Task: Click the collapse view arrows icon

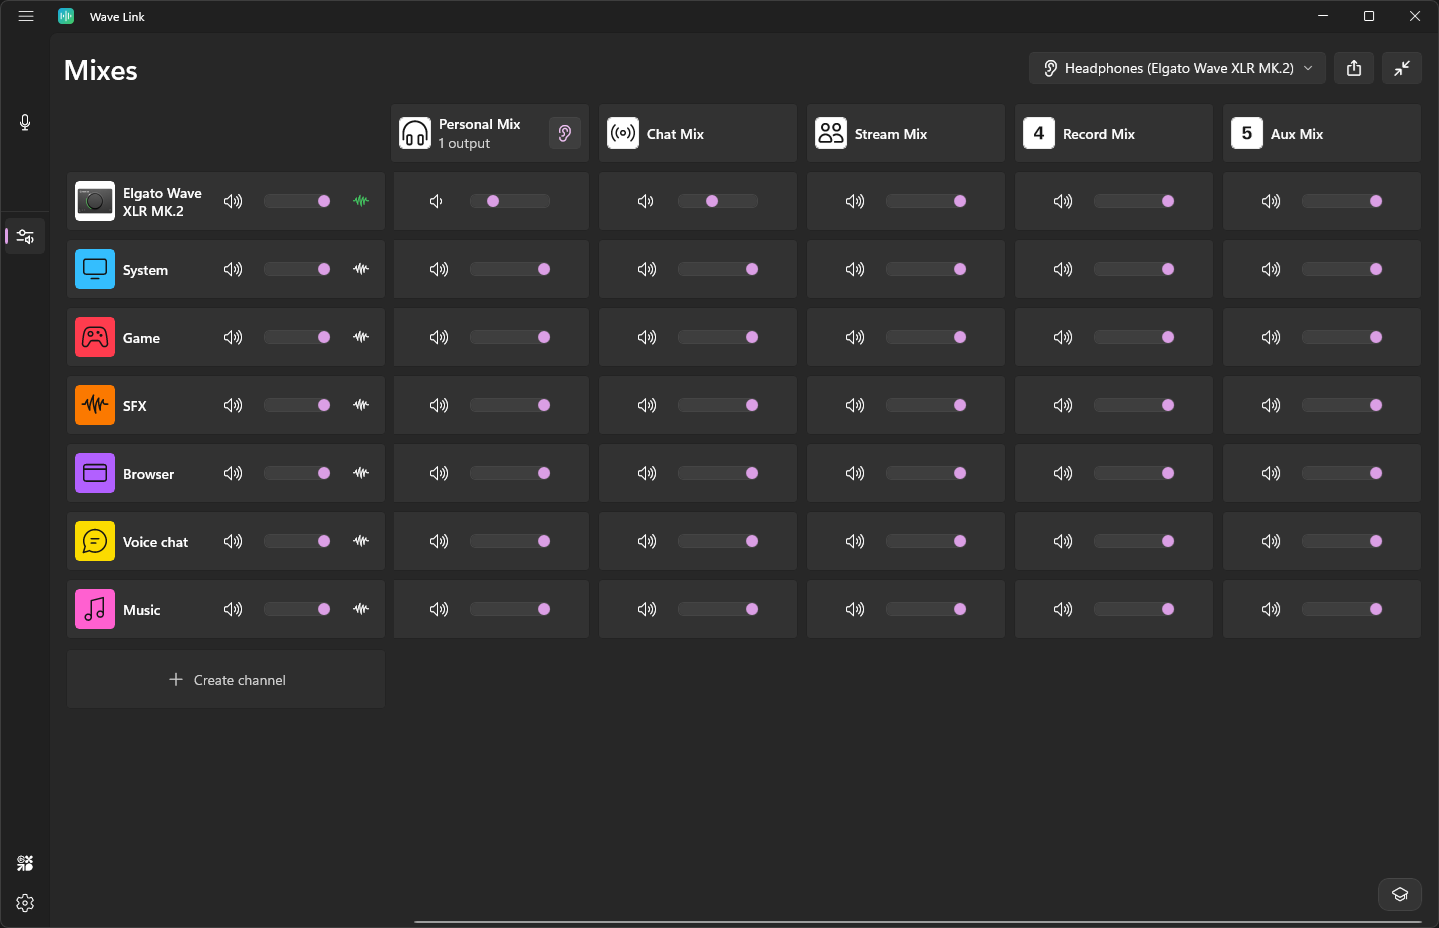Action: point(1402,68)
